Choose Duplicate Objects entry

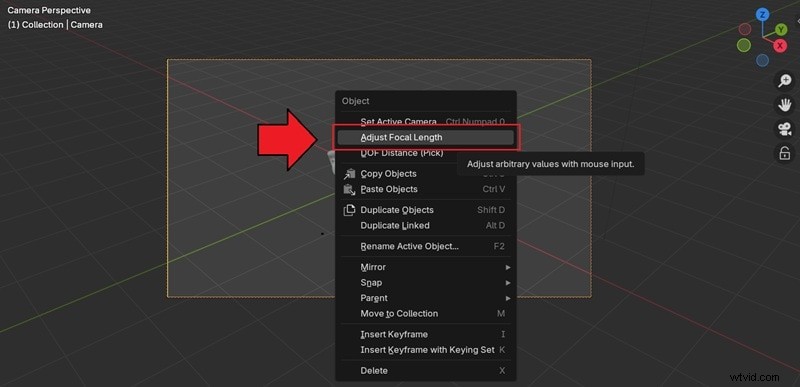point(426,210)
